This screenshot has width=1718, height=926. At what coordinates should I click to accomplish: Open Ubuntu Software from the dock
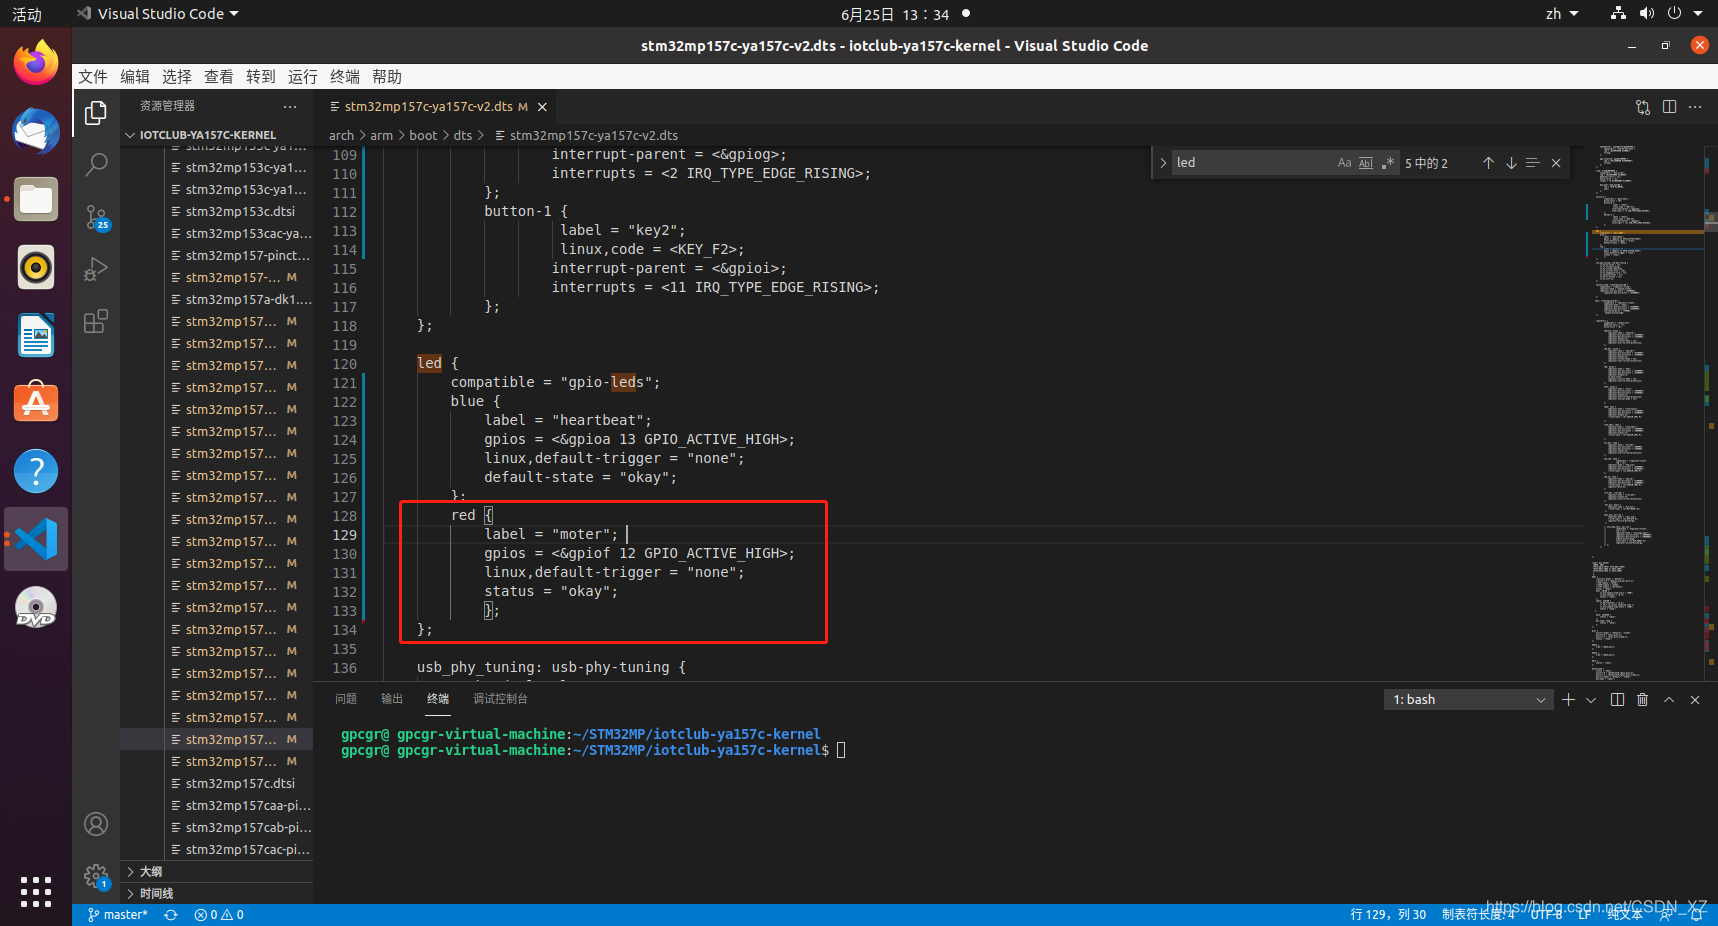(x=36, y=403)
